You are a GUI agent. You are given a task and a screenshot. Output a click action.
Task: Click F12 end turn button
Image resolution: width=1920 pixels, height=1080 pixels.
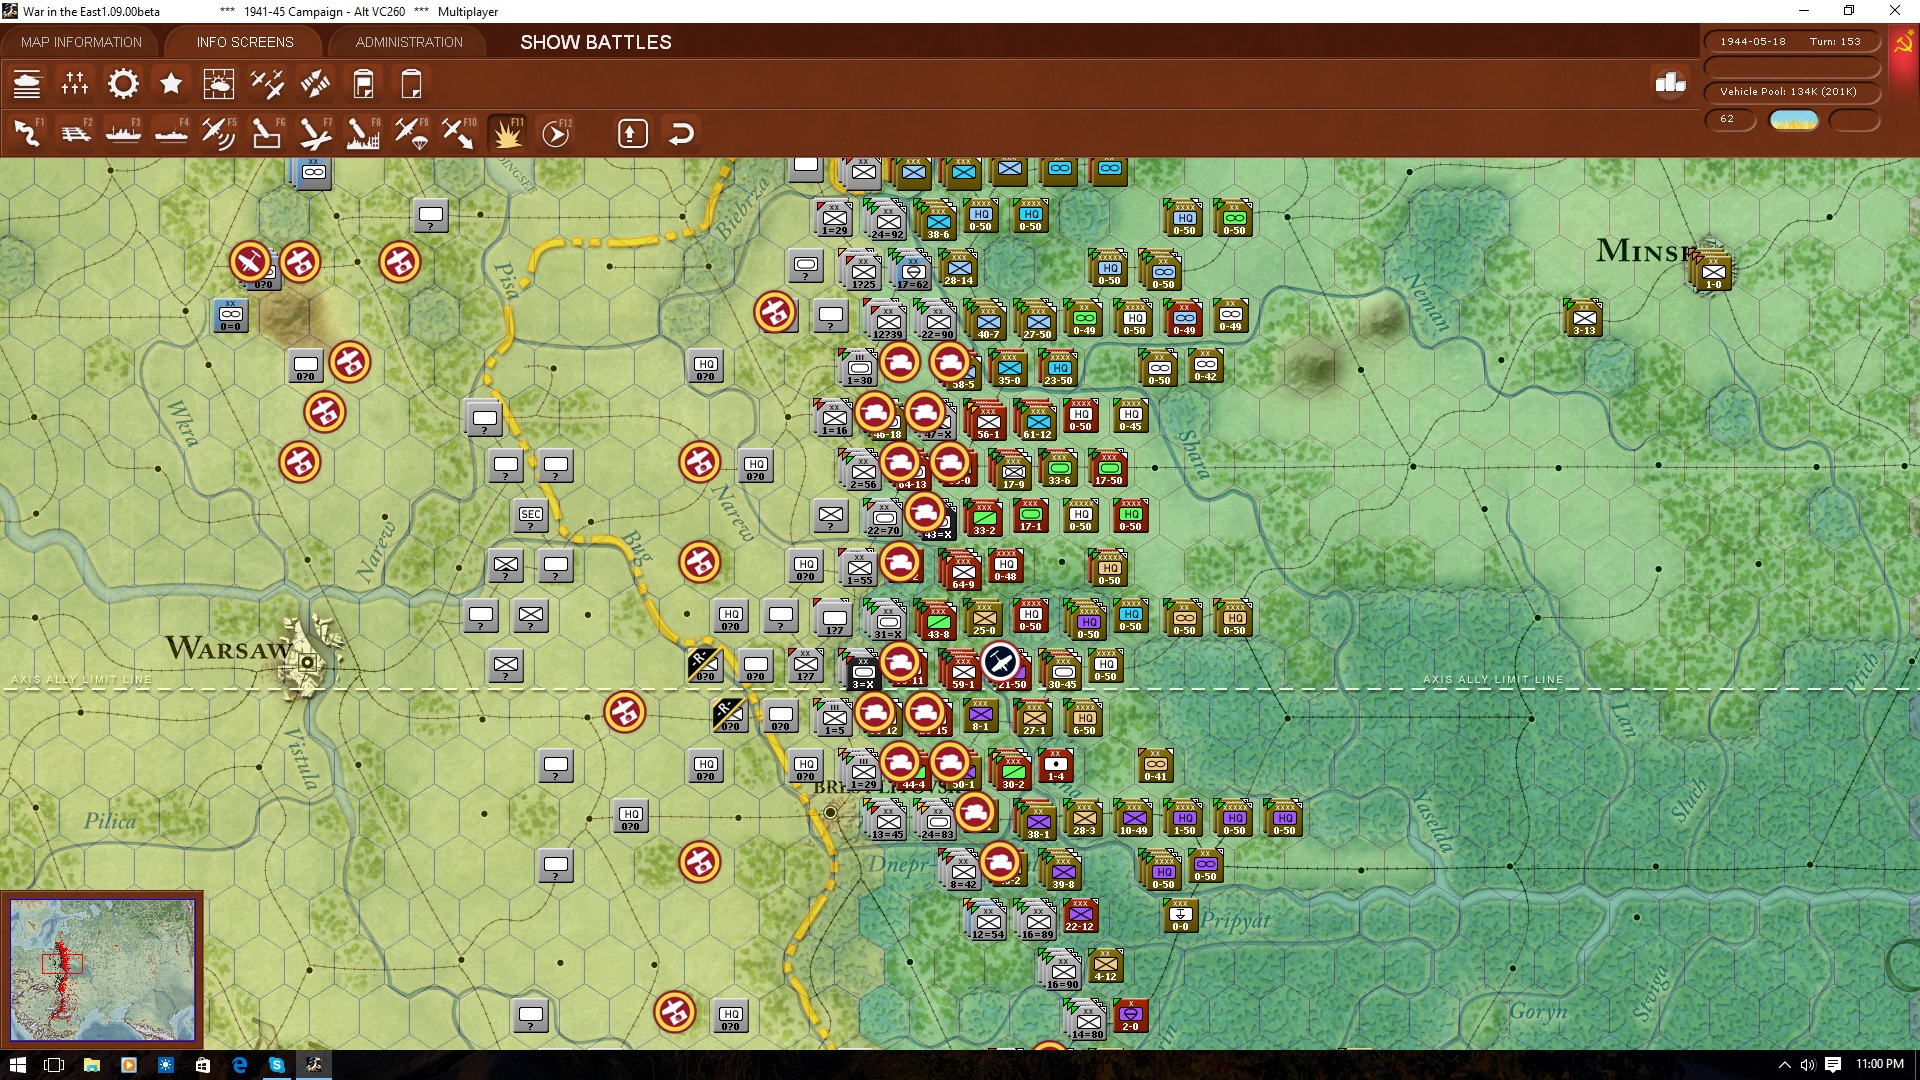coord(555,133)
